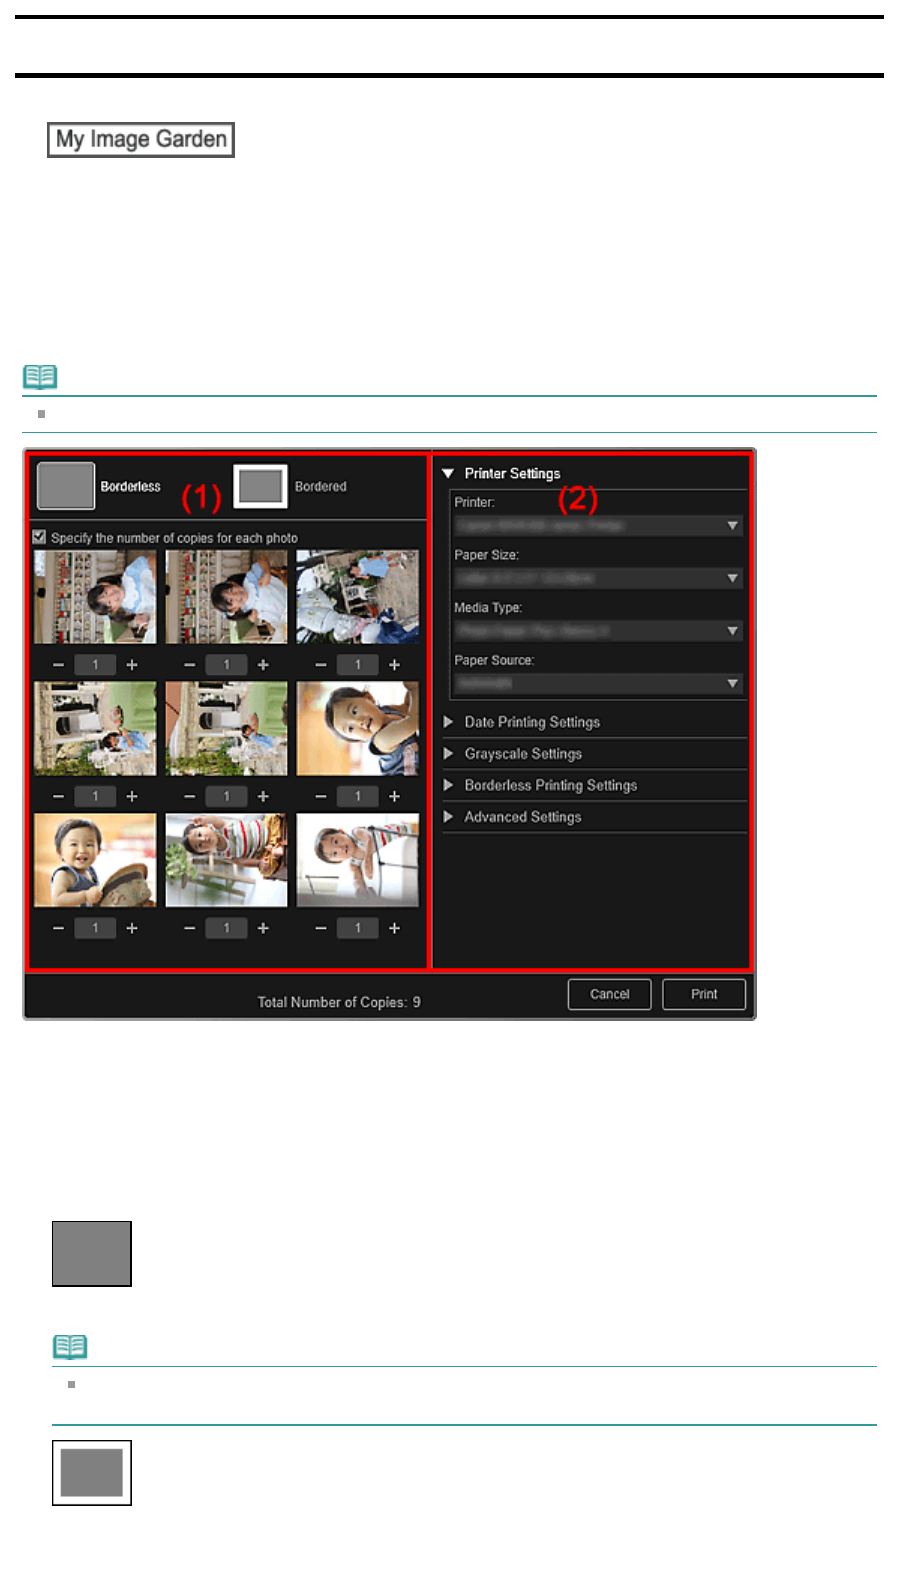Select top row middle photo thumbnail

tap(227, 597)
